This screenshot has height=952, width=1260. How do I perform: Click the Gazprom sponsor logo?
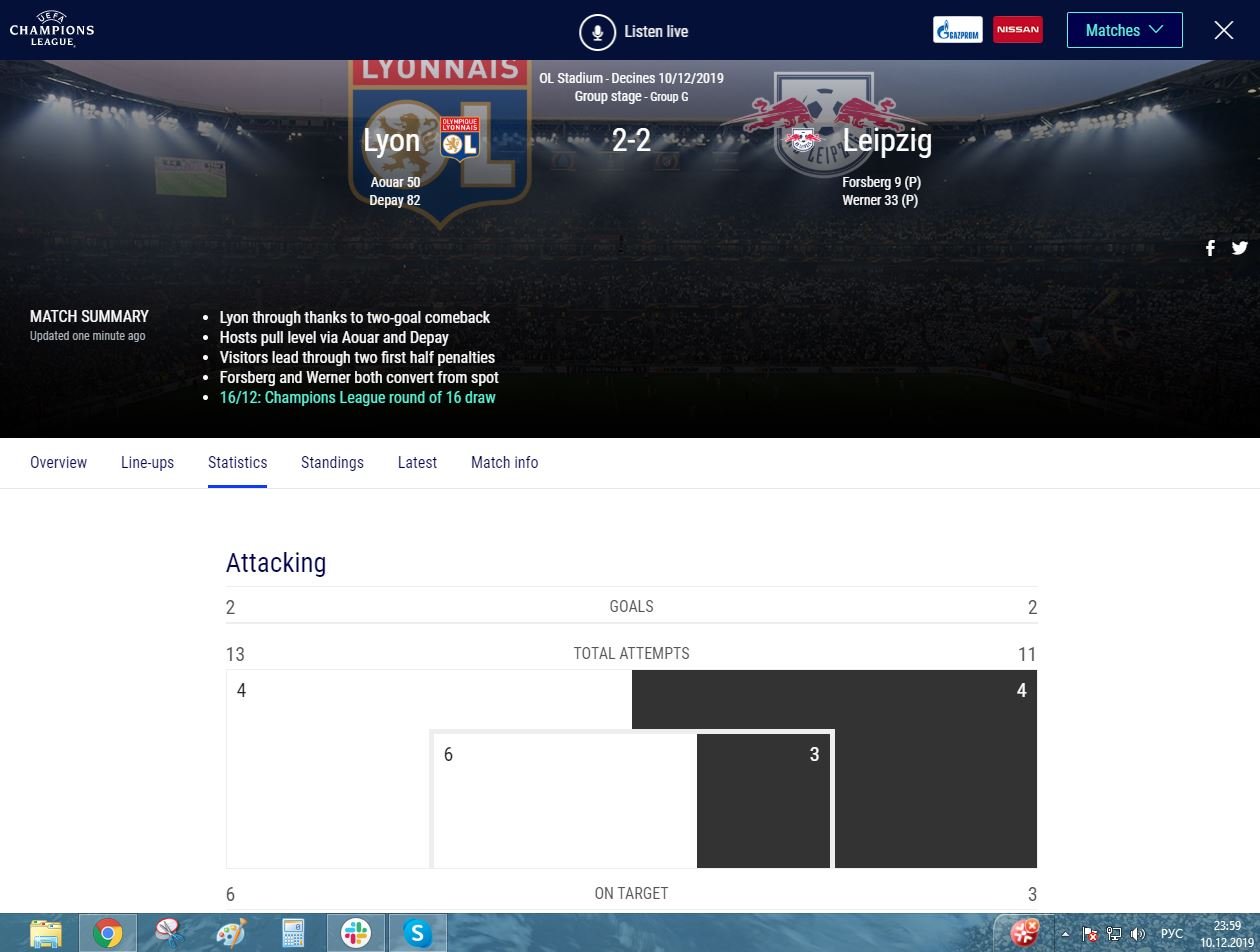tap(957, 30)
